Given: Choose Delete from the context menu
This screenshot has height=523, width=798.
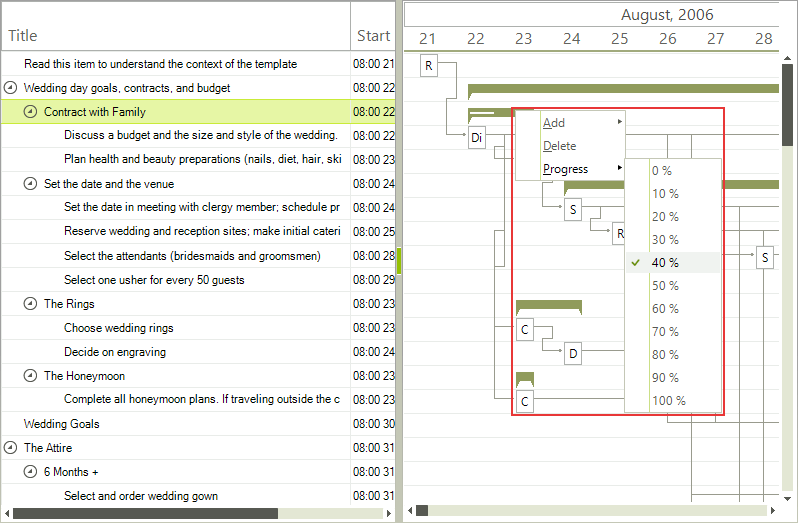Looking at the screenshot, I should point(571,146).
